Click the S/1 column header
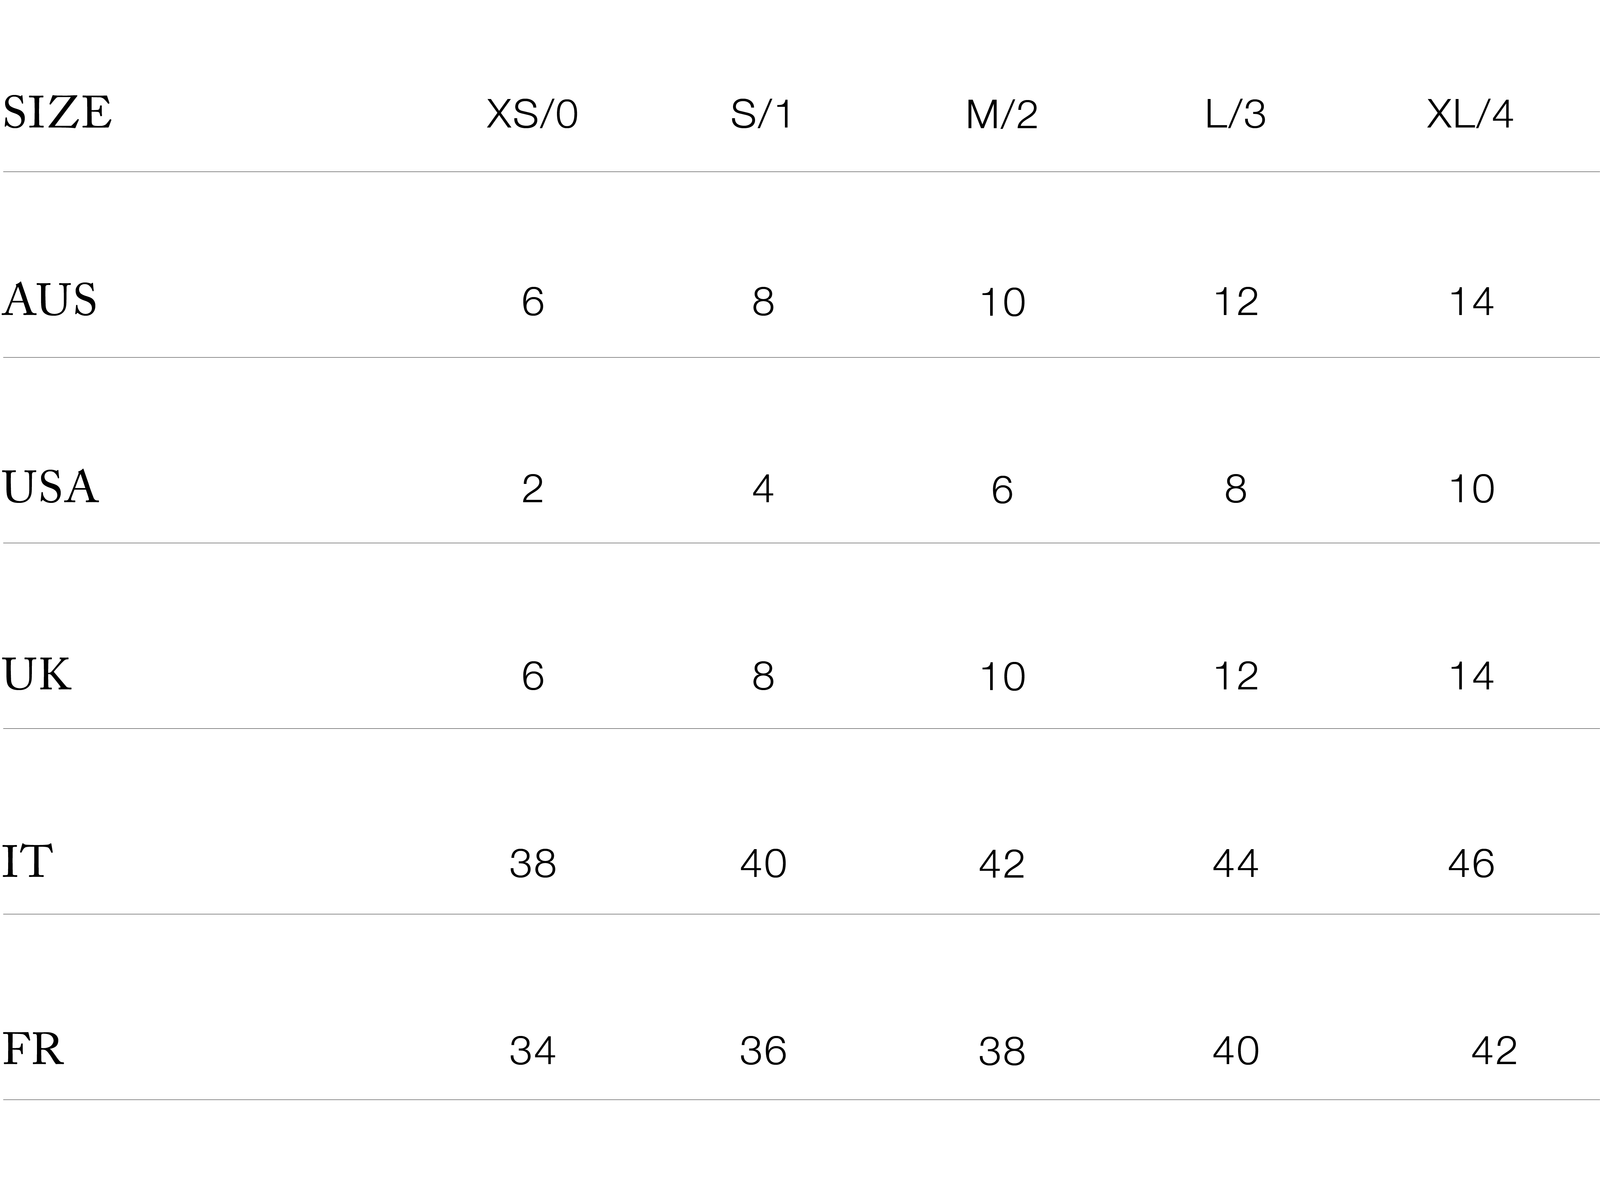 coord(762,115)
